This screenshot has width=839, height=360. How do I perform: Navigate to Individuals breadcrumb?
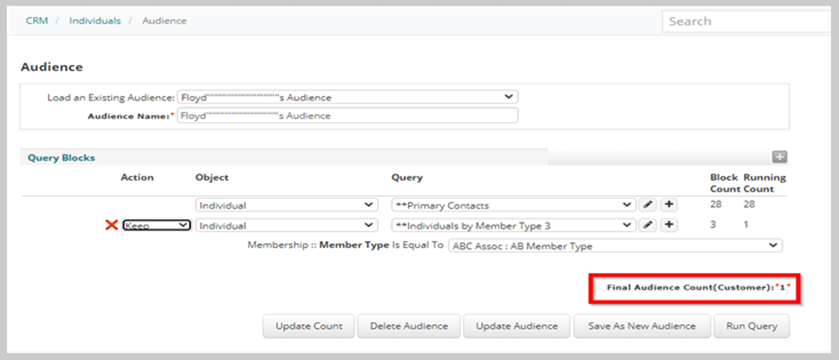(x=95, y=21)
